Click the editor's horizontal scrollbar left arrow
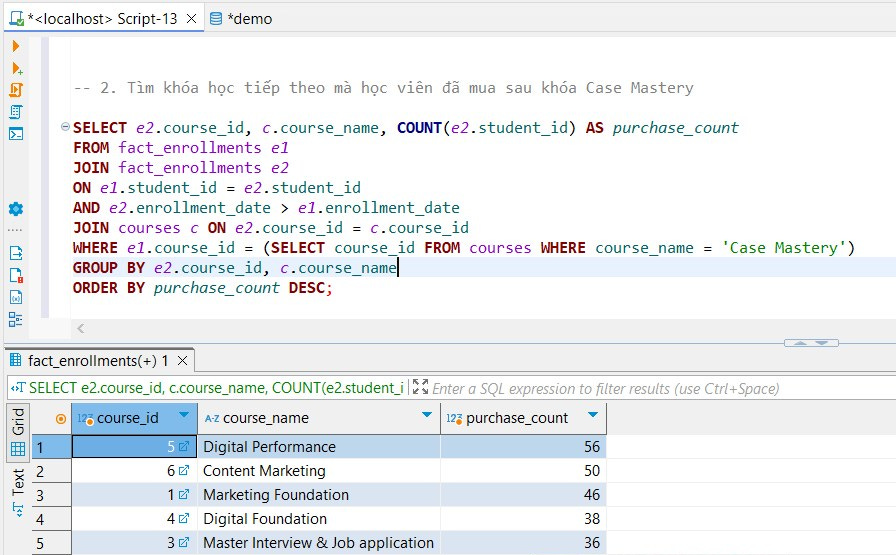This screenshot has height=555, width=896. [x=81, y=328]
